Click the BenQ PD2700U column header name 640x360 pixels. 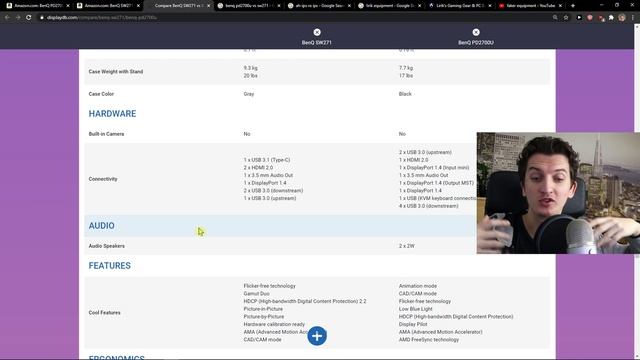476,42
